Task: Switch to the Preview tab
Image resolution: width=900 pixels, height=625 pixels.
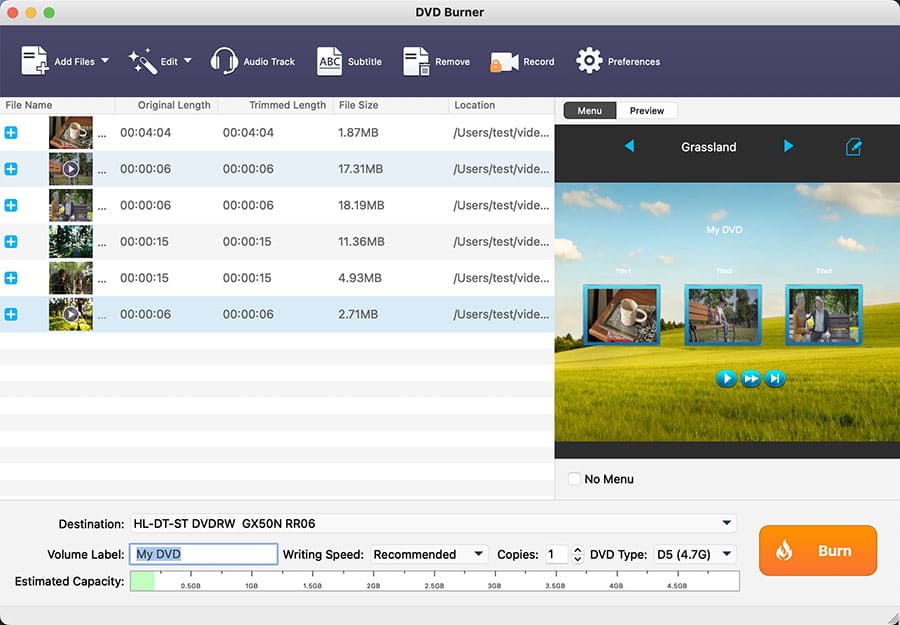Action: pos(646,110)
